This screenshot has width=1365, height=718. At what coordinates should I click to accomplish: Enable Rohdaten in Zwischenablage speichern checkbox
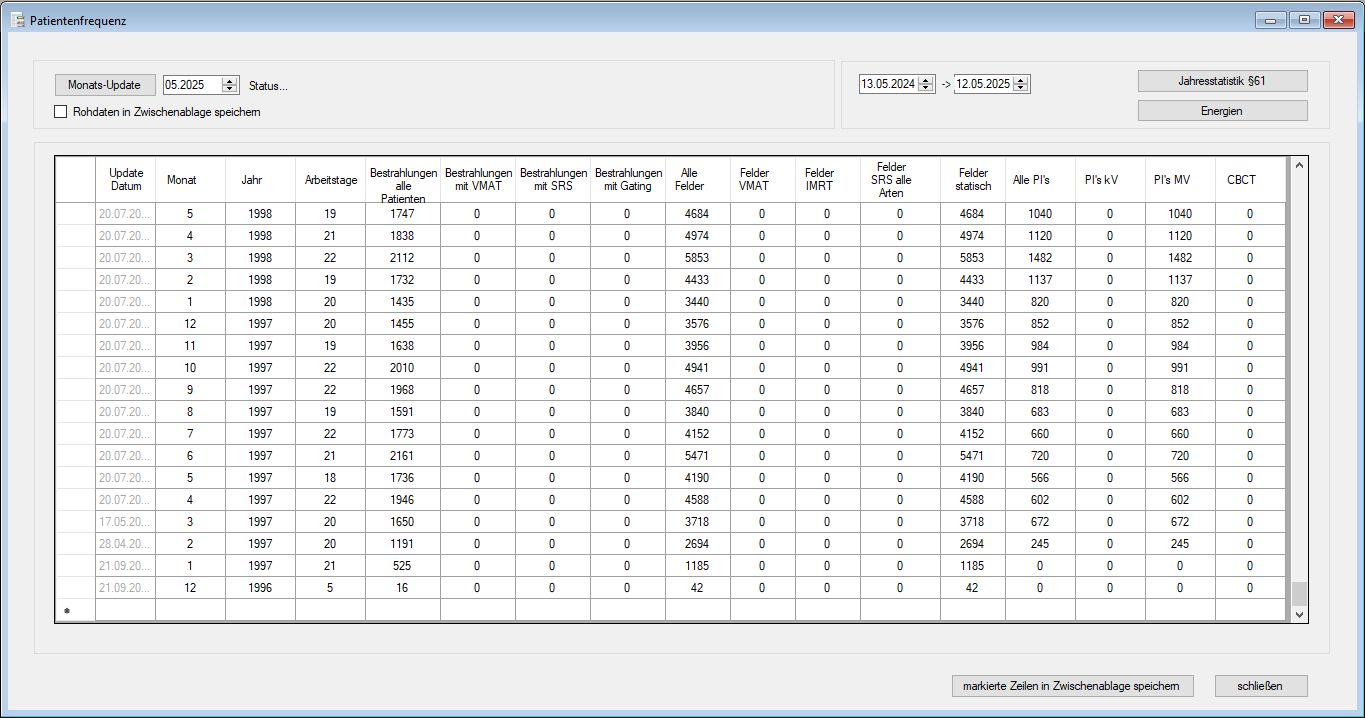click(x=61, y=112)
